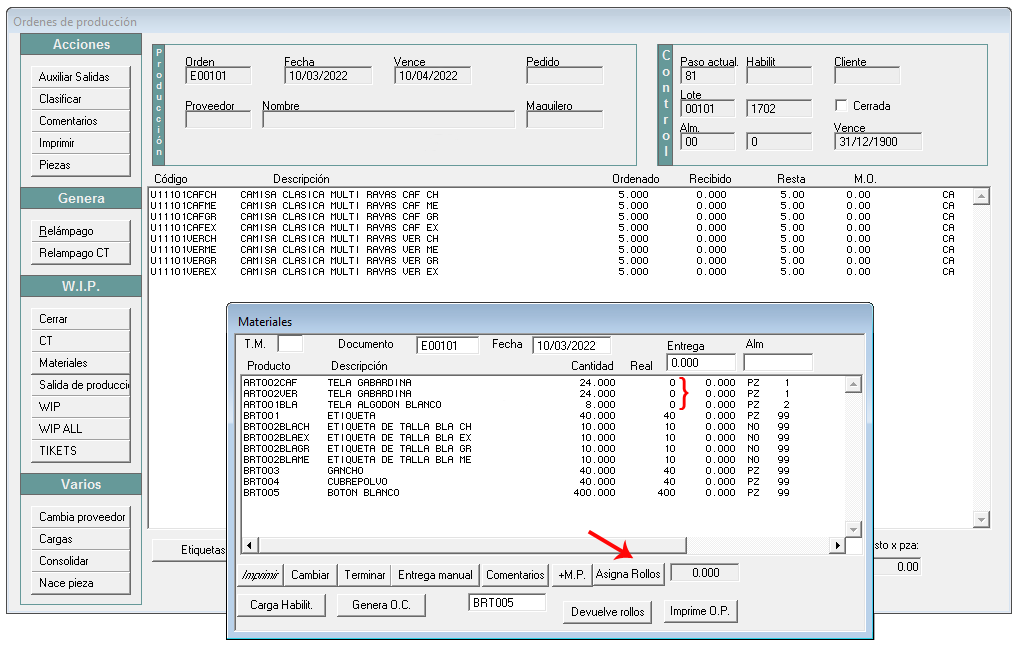Click the Terminar button

coord(365,575)
